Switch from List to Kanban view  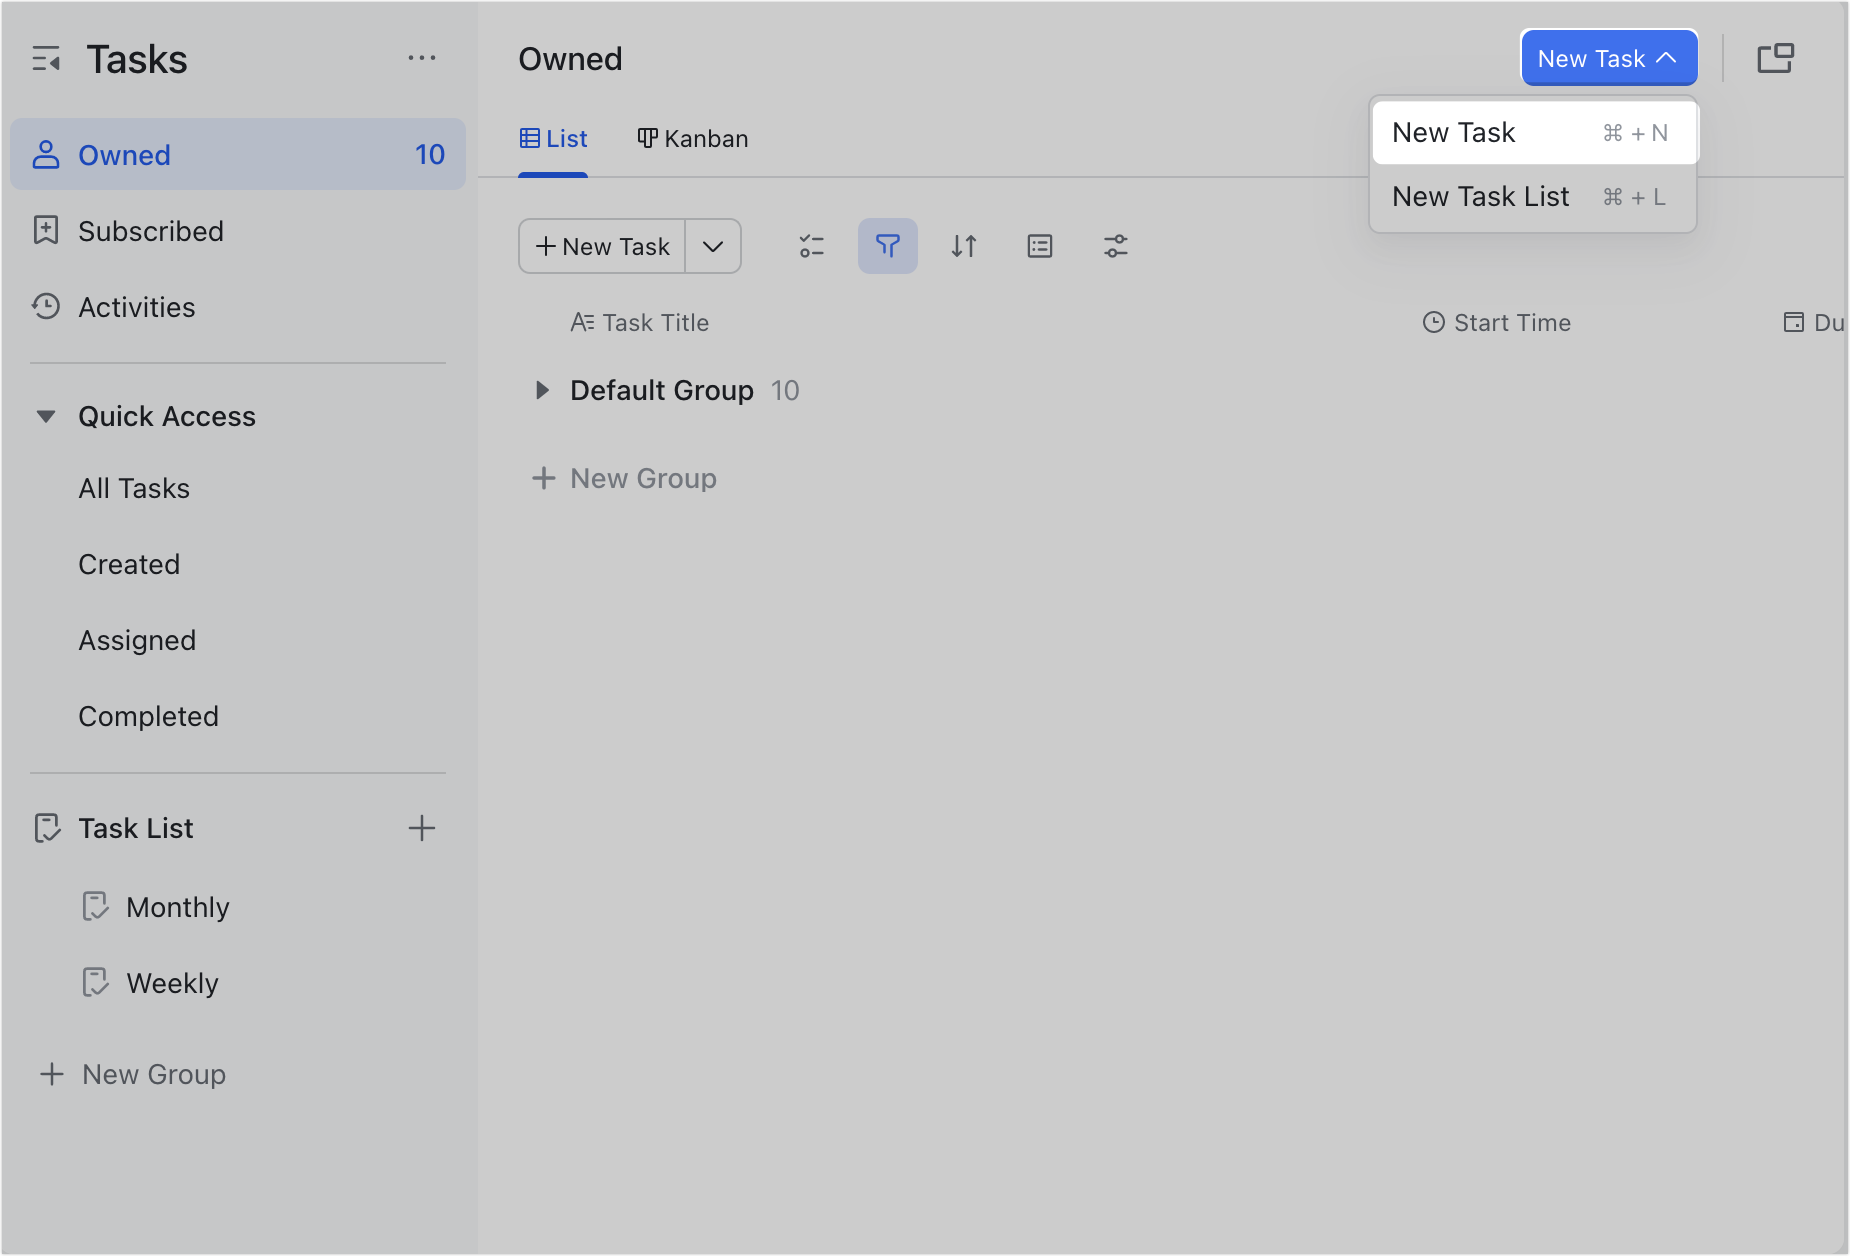tap(692, 139)
